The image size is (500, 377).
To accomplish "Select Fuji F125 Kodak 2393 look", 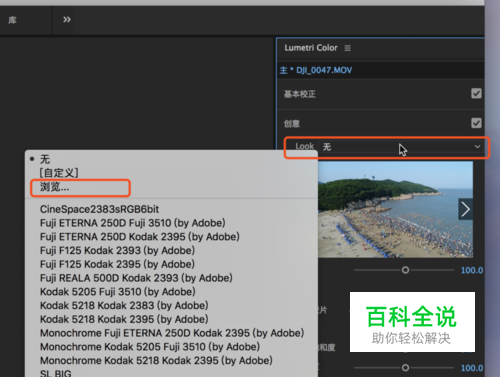I will pos(117,250).
